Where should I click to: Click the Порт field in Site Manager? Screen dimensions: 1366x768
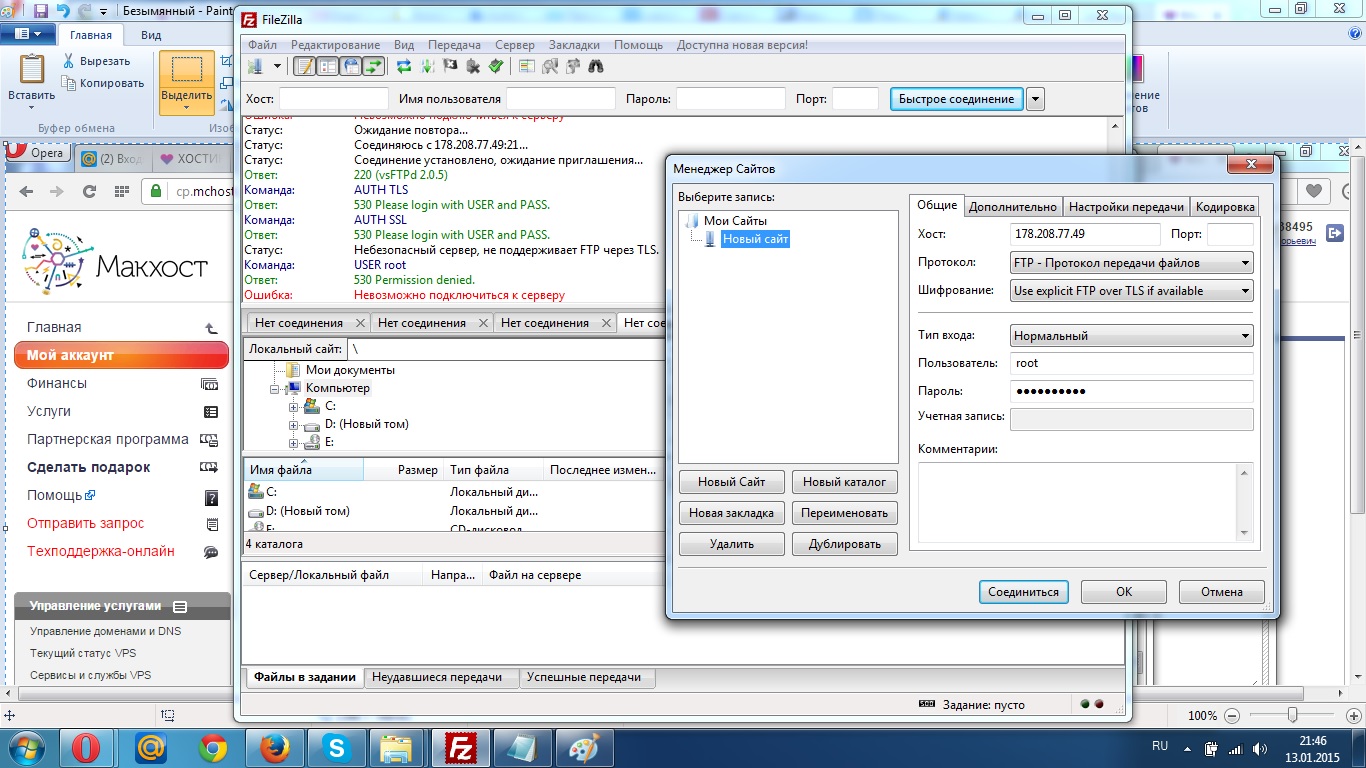(1230, 234)
